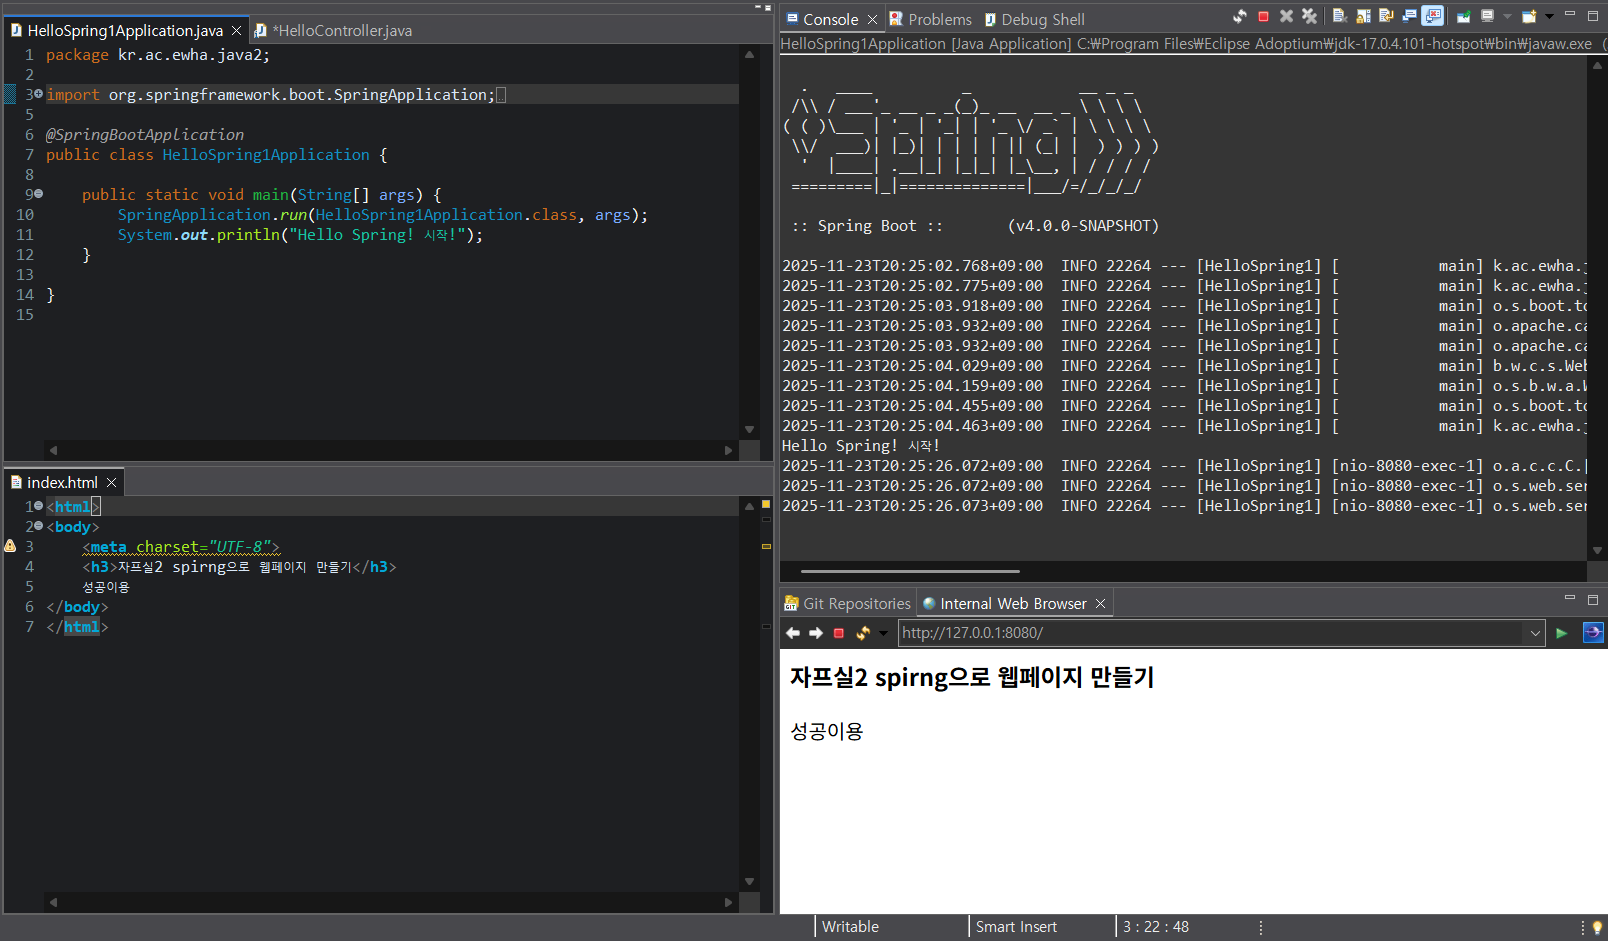
Task: Click the HelloSpring1Application class name at line 7
Action: 266,154
